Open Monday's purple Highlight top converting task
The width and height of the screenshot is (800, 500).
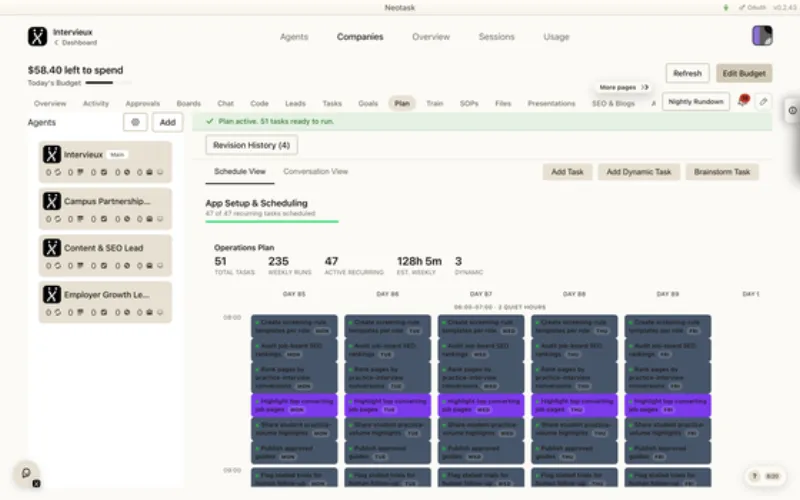click(x=294, y=405)
